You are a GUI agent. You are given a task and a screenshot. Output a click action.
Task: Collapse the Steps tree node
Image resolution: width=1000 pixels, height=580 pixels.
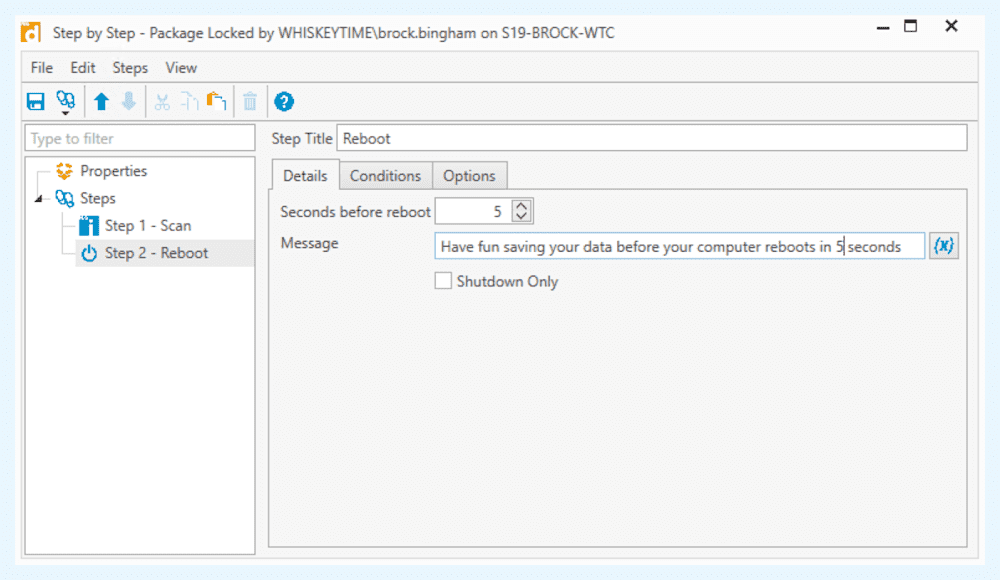(38, 199)
